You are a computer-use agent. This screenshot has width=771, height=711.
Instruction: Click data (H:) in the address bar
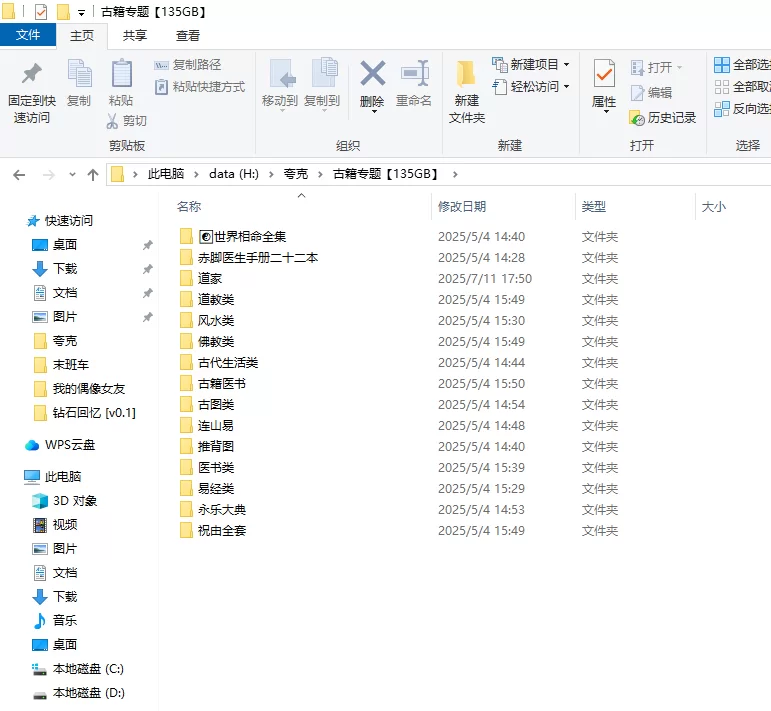click(234, 174)
